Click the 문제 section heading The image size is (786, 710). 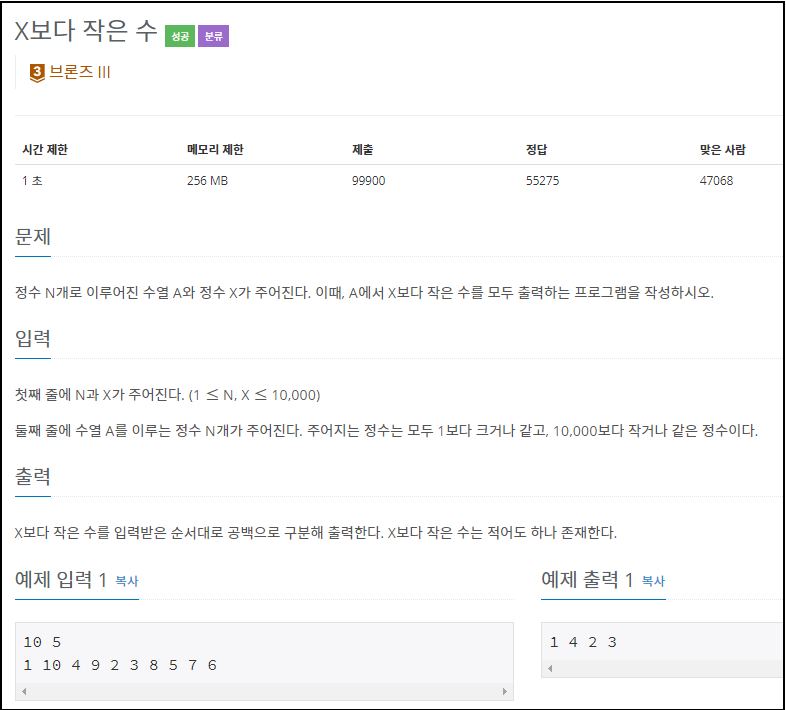(33, 237)
